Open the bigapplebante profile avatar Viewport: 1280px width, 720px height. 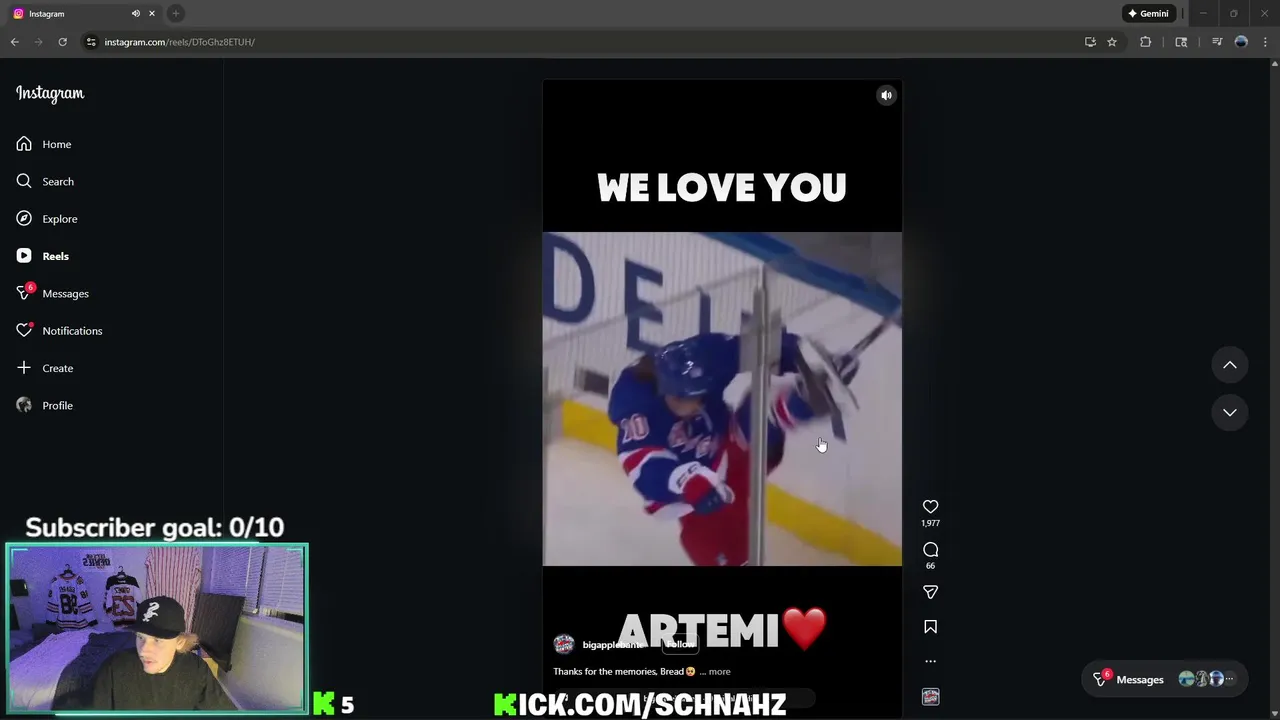tap(564, 644)
